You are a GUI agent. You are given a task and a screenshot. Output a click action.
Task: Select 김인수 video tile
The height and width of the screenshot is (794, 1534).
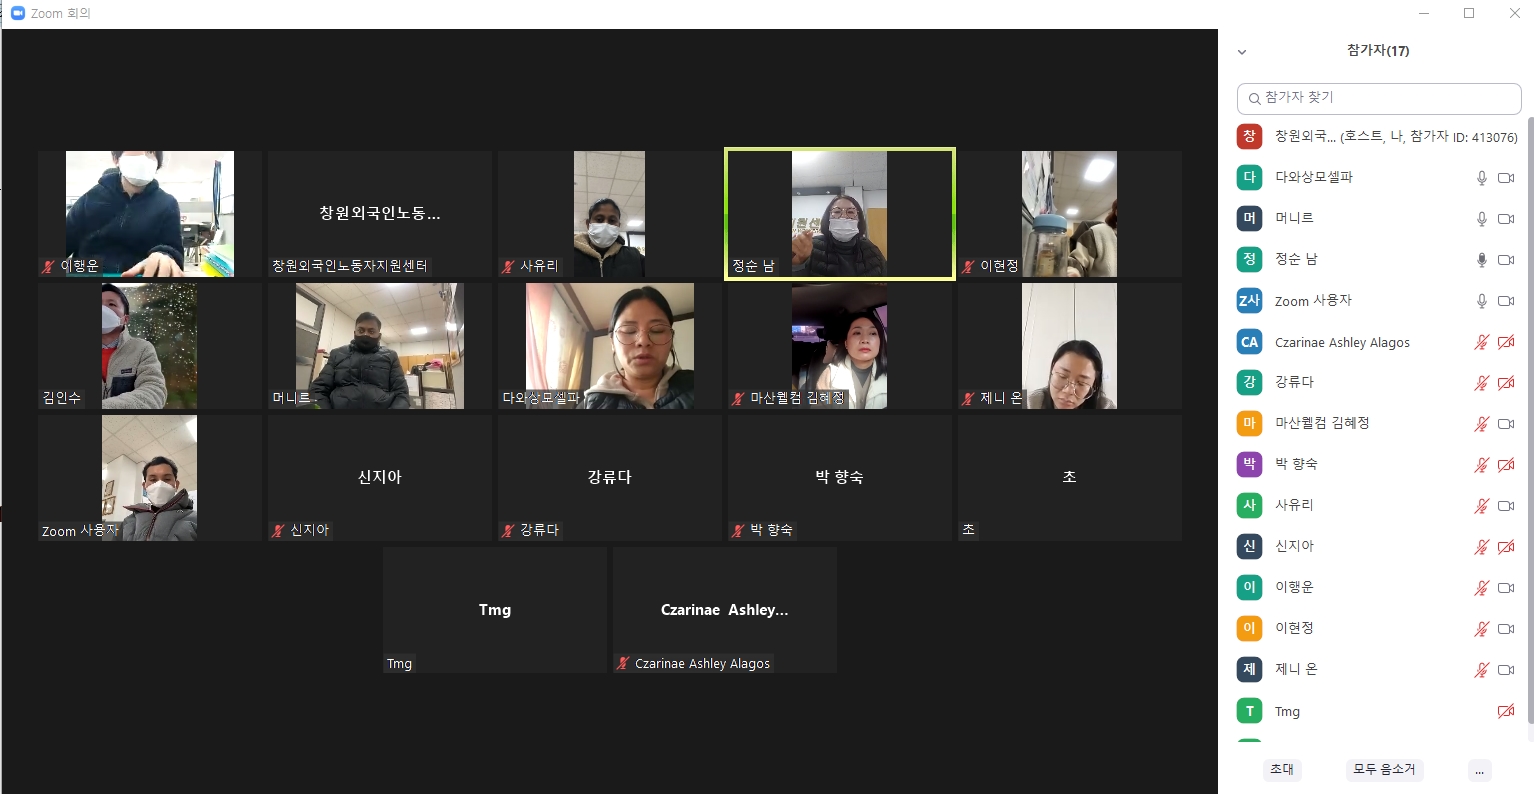point(150,346)
